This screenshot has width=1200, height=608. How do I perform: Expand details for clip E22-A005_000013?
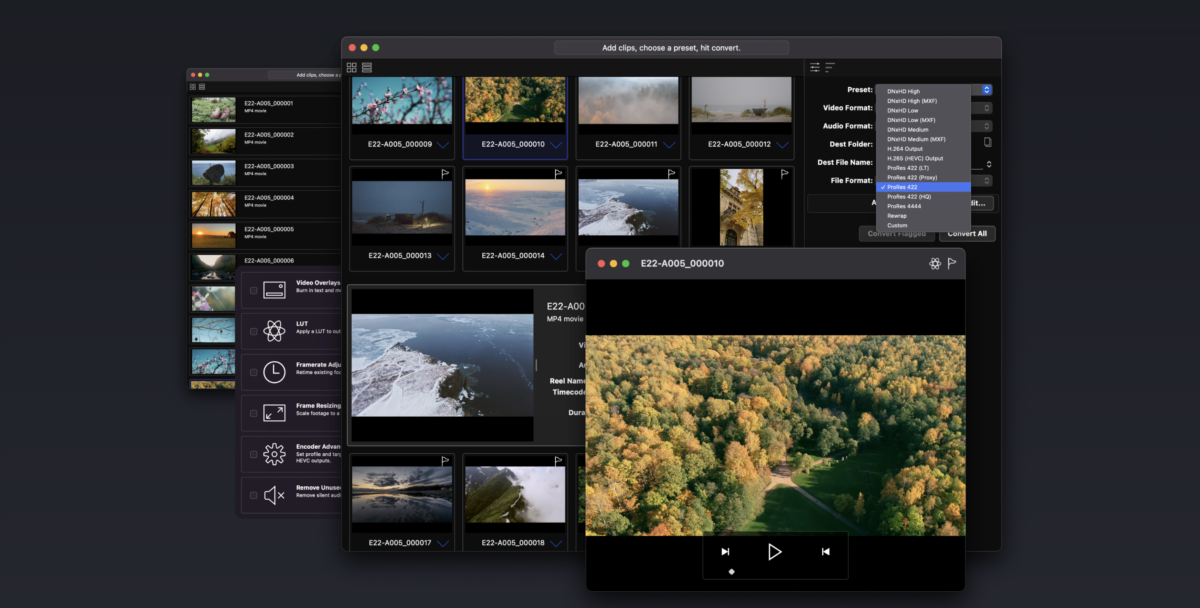click(x=443, y=256)
